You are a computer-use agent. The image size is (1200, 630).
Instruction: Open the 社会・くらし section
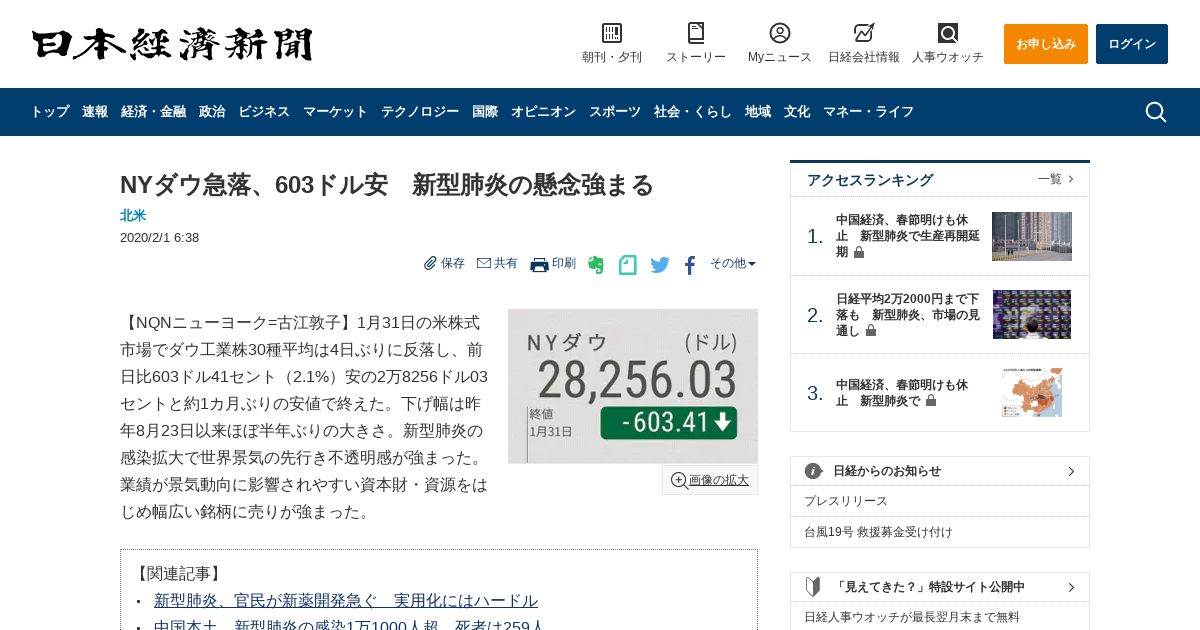click(x=693, y=112)
